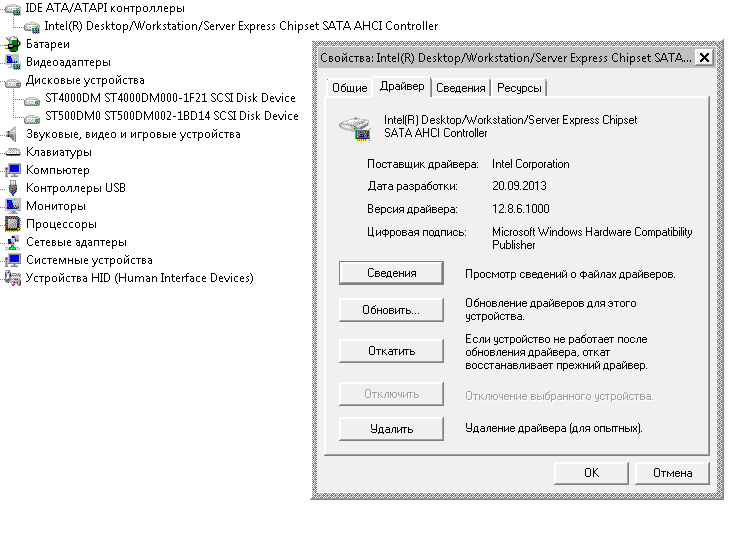Click the Просмотр сведений о файлах драйверов text
The height and width of the screenshot is (549, 748).
[570, 274]
